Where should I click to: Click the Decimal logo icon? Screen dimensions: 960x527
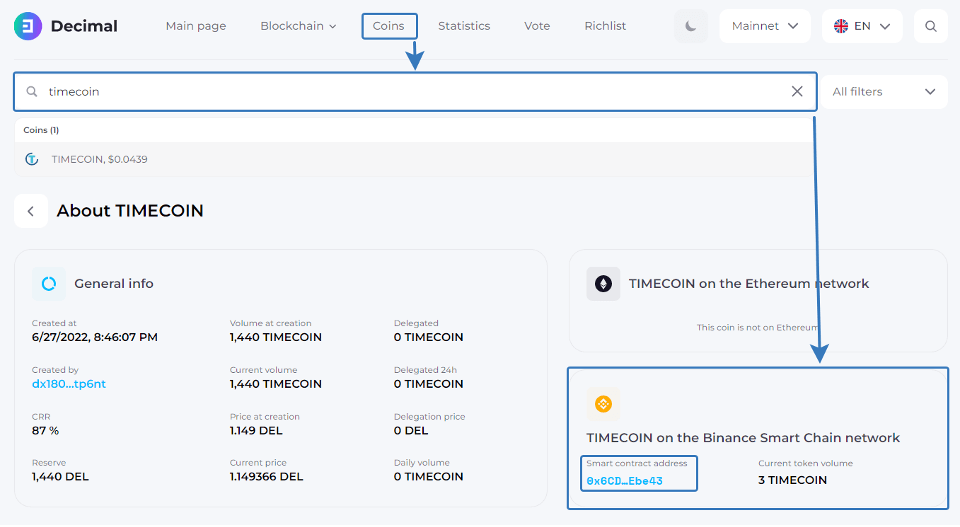tap(28, 26)
